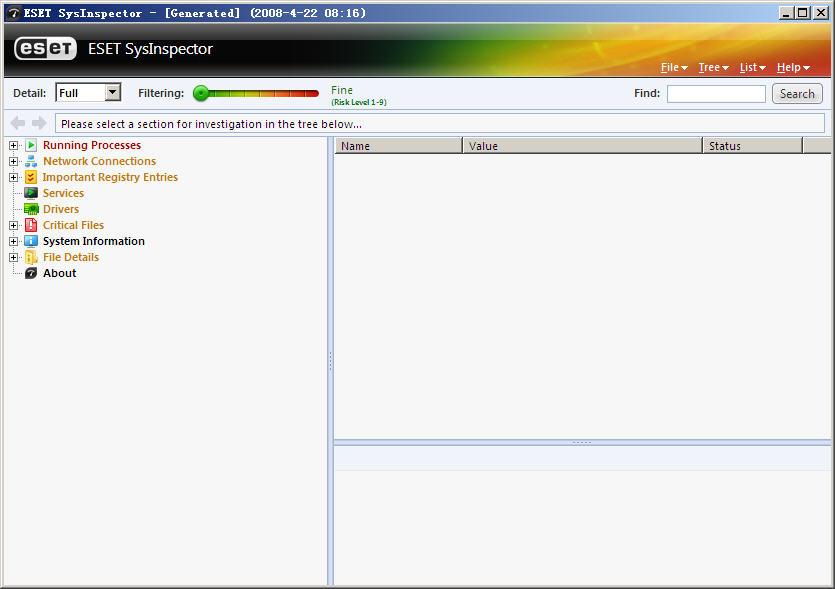Sort by the Name column header
The height and width of the screenshot is (589, 835).
point(398,145)
